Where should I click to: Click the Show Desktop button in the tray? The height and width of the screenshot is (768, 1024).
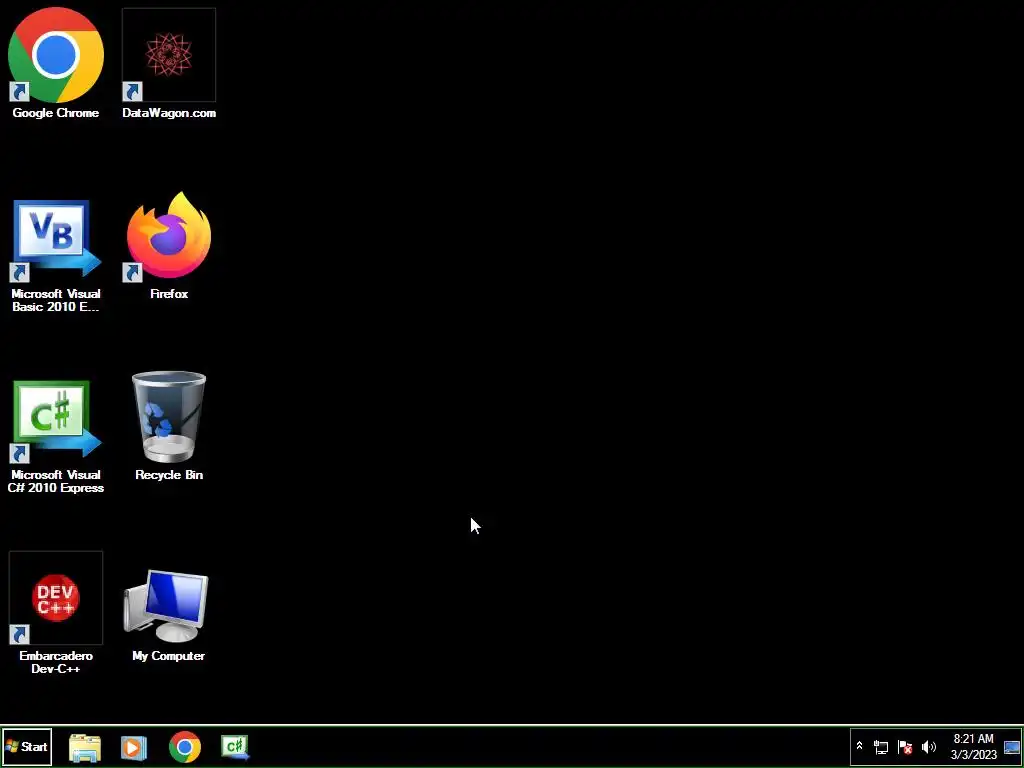coord(1012,746)
